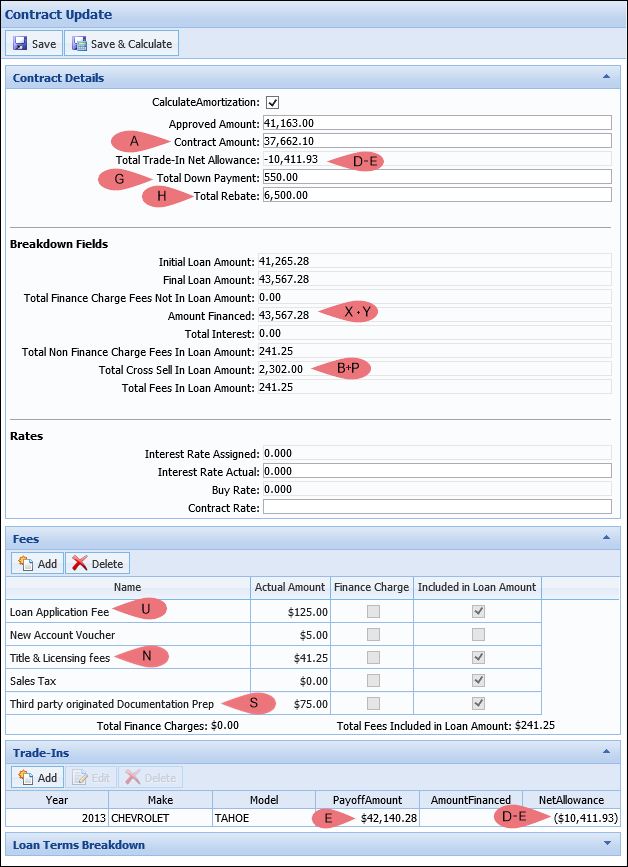Toggle Included in Loan Amount for Title & Licensing fees
This screenshot has width=628, height=867.
tap(479, 657)
